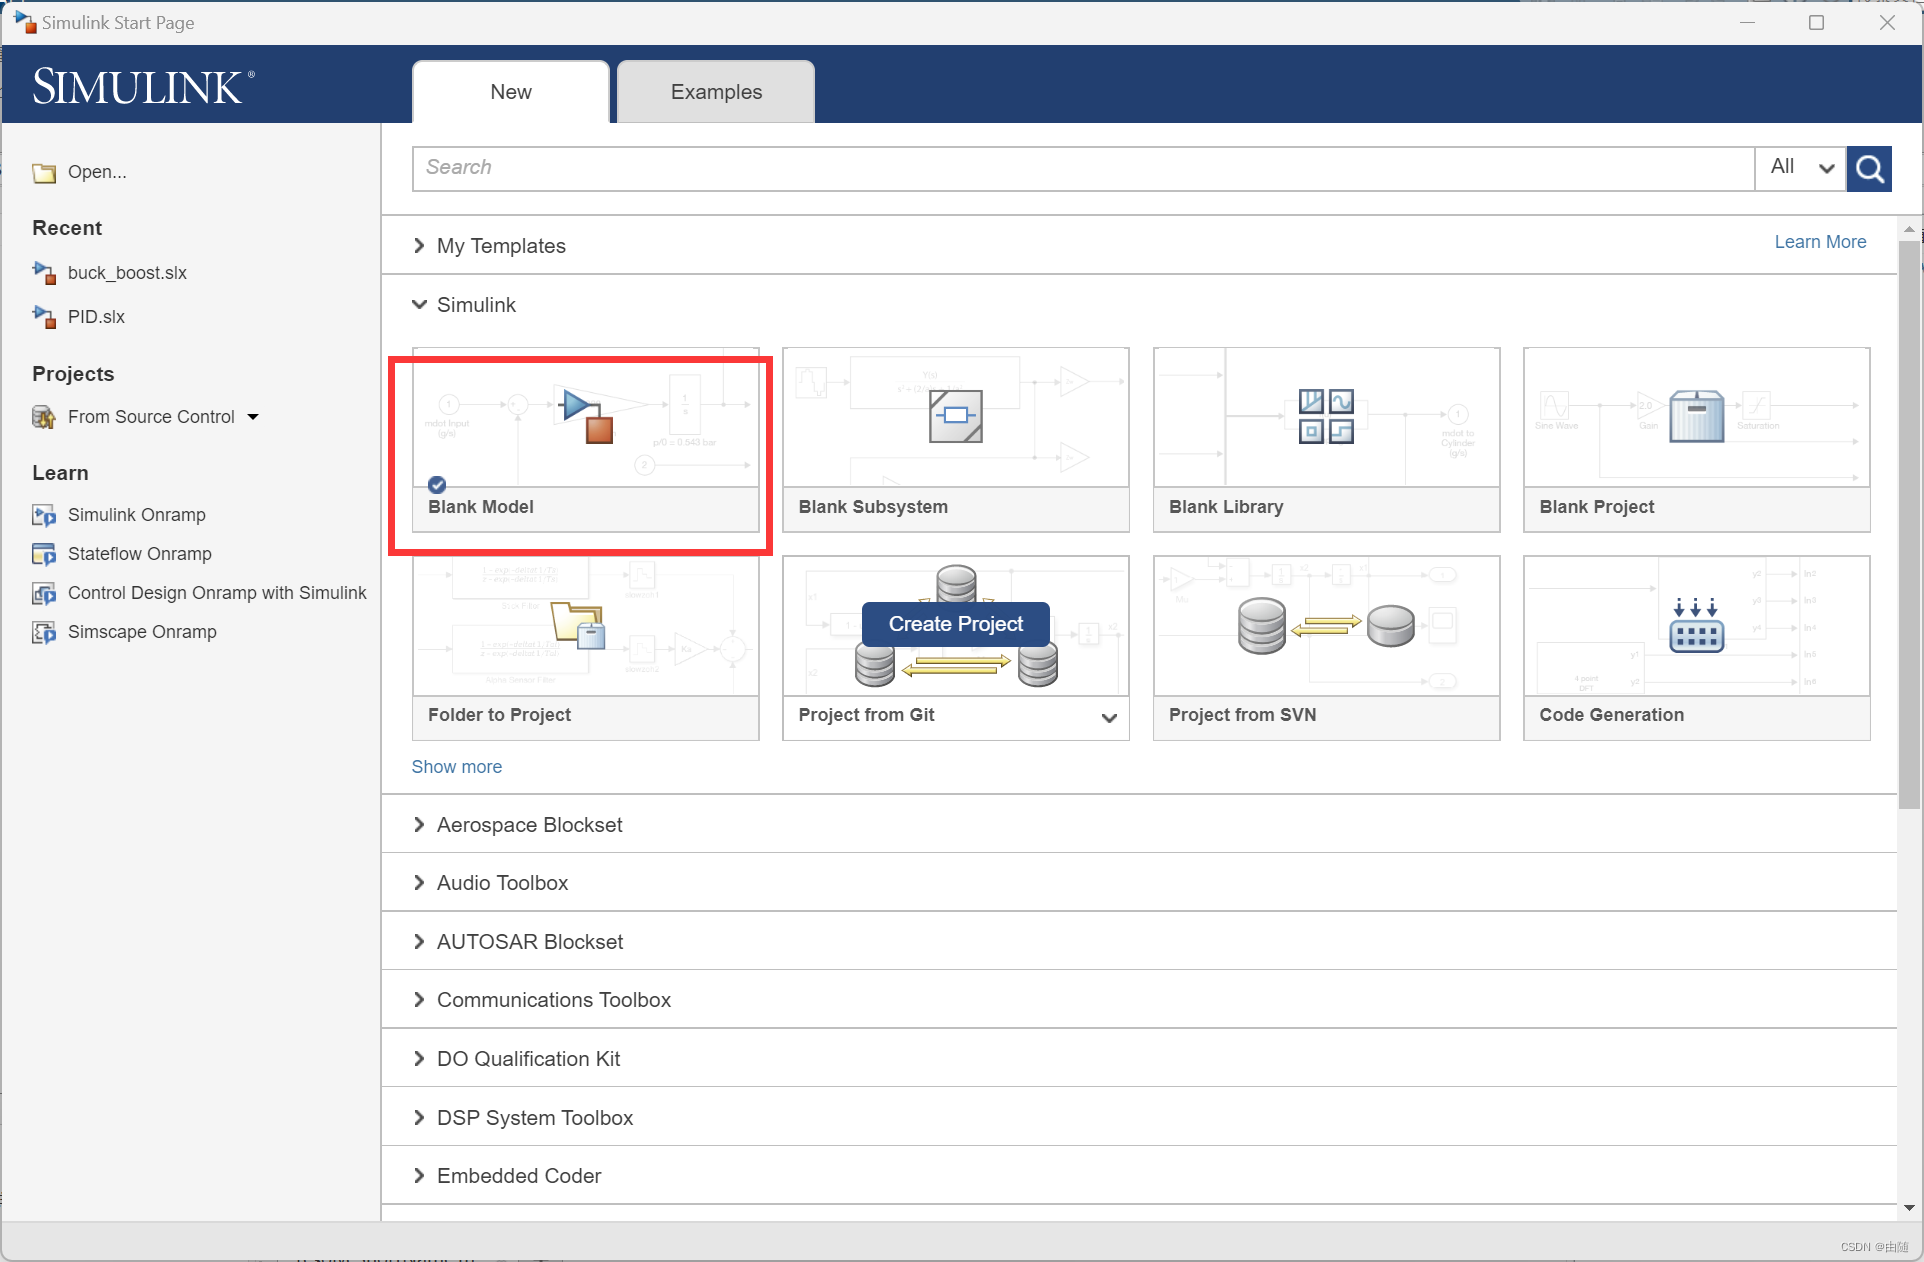Open the From Source Control dropdown arrow
This screenshot has height=1262, width=1924.
(x=253, y=417)
